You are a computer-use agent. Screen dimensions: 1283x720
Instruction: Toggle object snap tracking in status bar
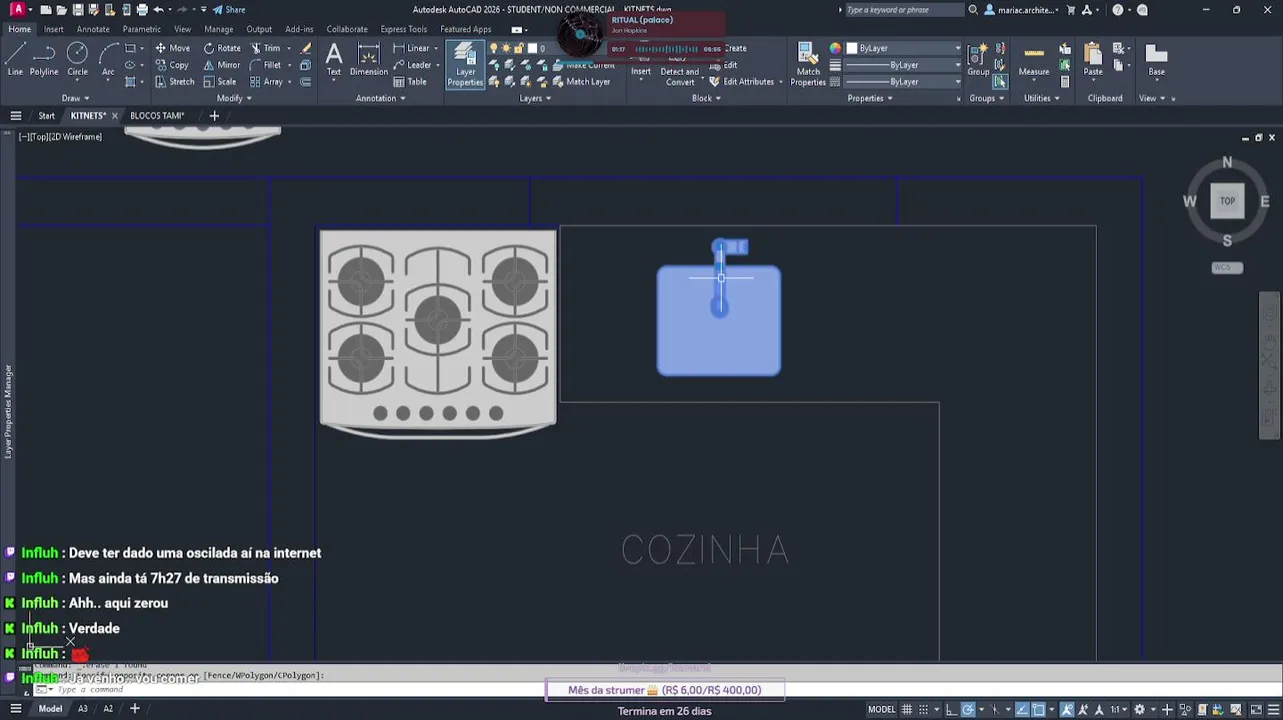[1020, 709]
